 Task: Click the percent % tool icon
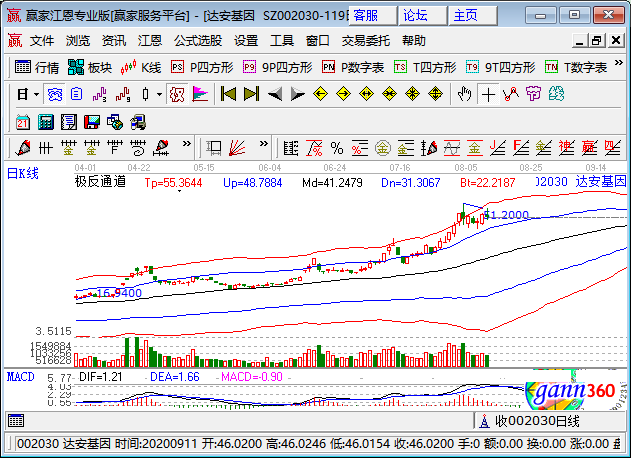[x=337, y=148]
